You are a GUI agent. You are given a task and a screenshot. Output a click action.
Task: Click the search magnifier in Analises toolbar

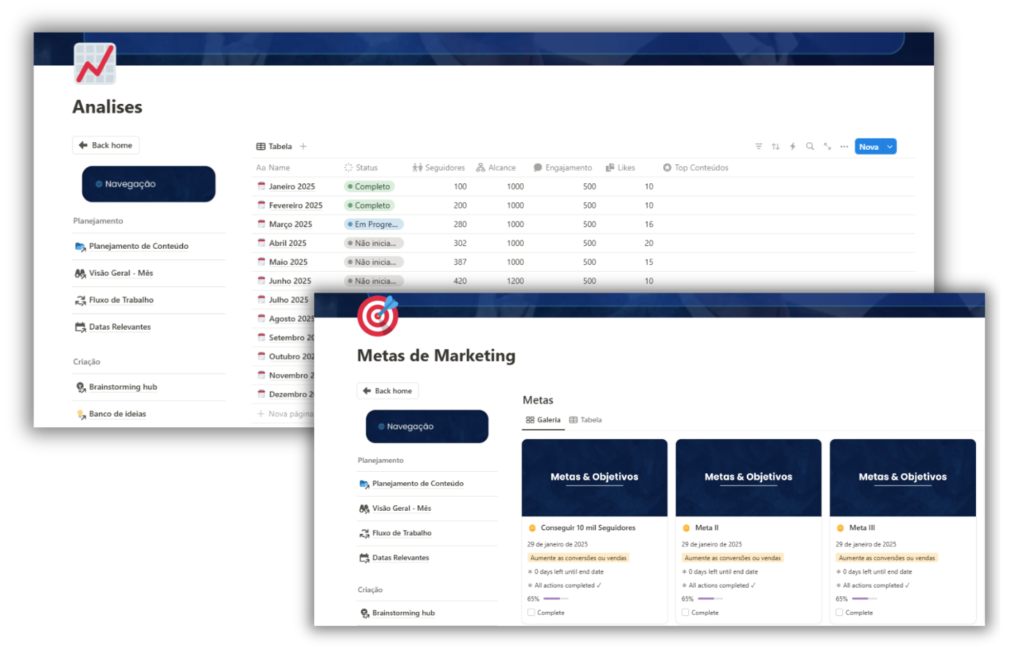tap(810, 146)
